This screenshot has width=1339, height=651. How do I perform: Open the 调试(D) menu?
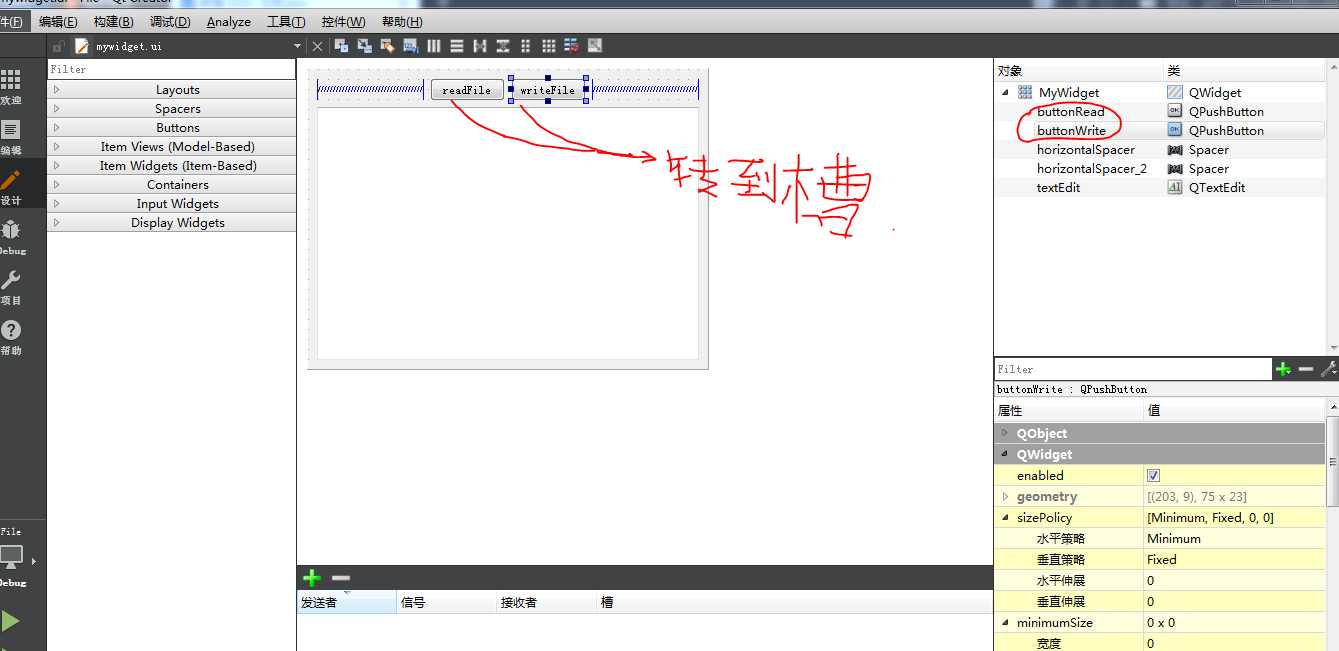pos(170,21)
